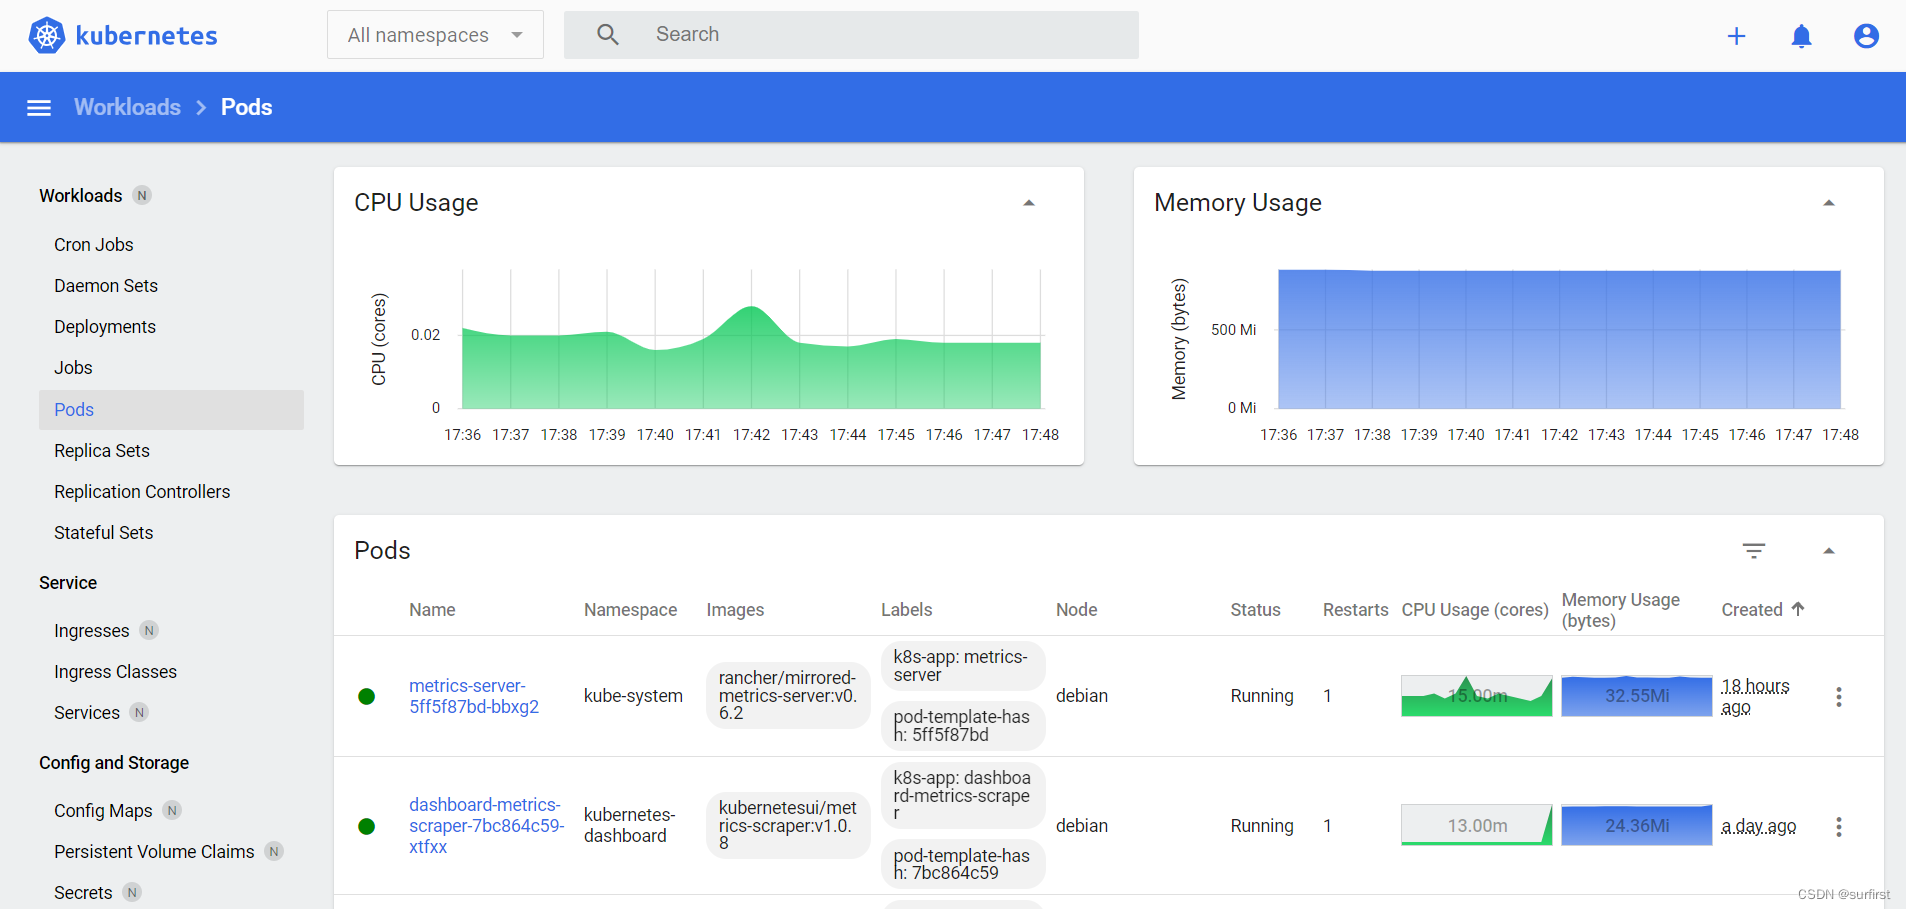Click N badge beside Persistent Volume Claims
Screen dimensions: 1906x909
coord(273,851)
